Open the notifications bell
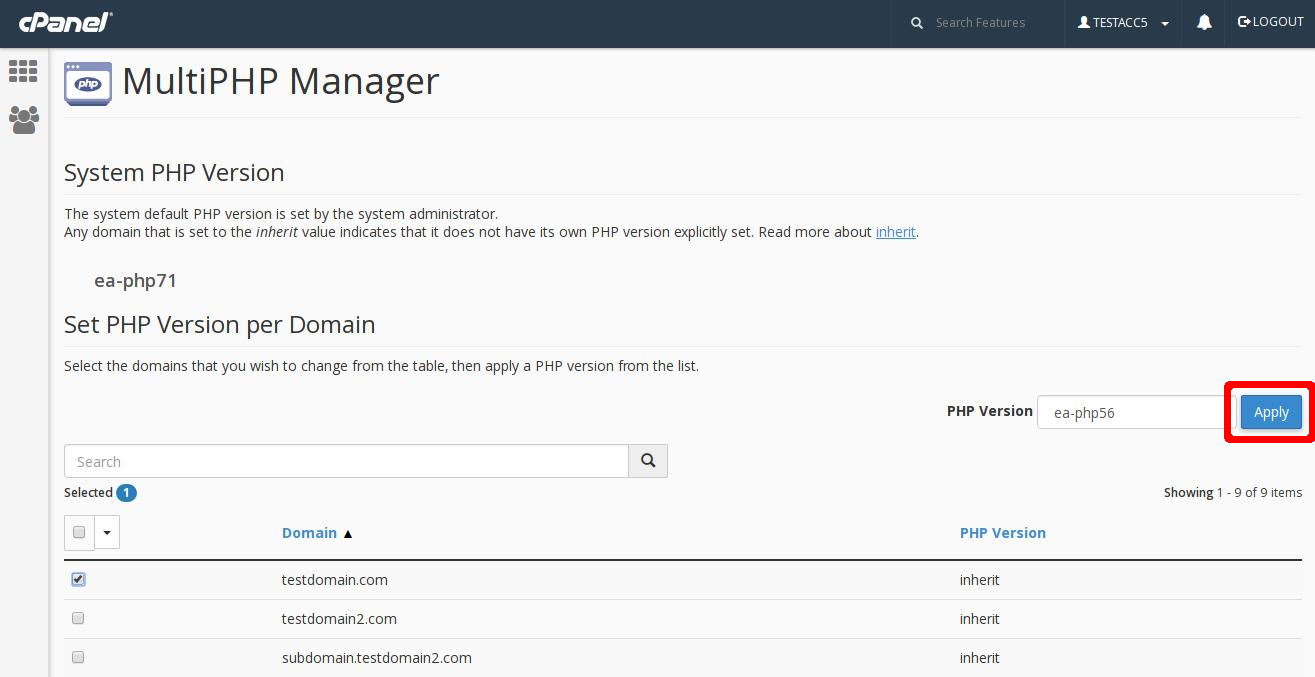1315x677 pixels. [x=1204, y=22]
